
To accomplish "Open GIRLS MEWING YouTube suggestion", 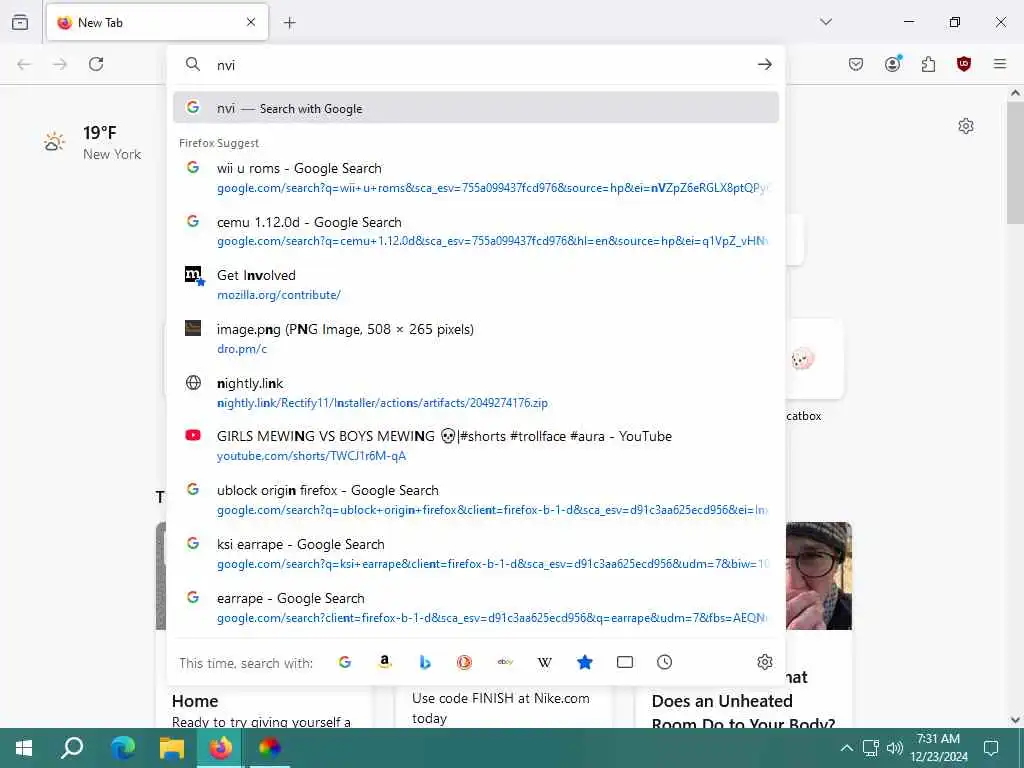I will coord(476,445).
